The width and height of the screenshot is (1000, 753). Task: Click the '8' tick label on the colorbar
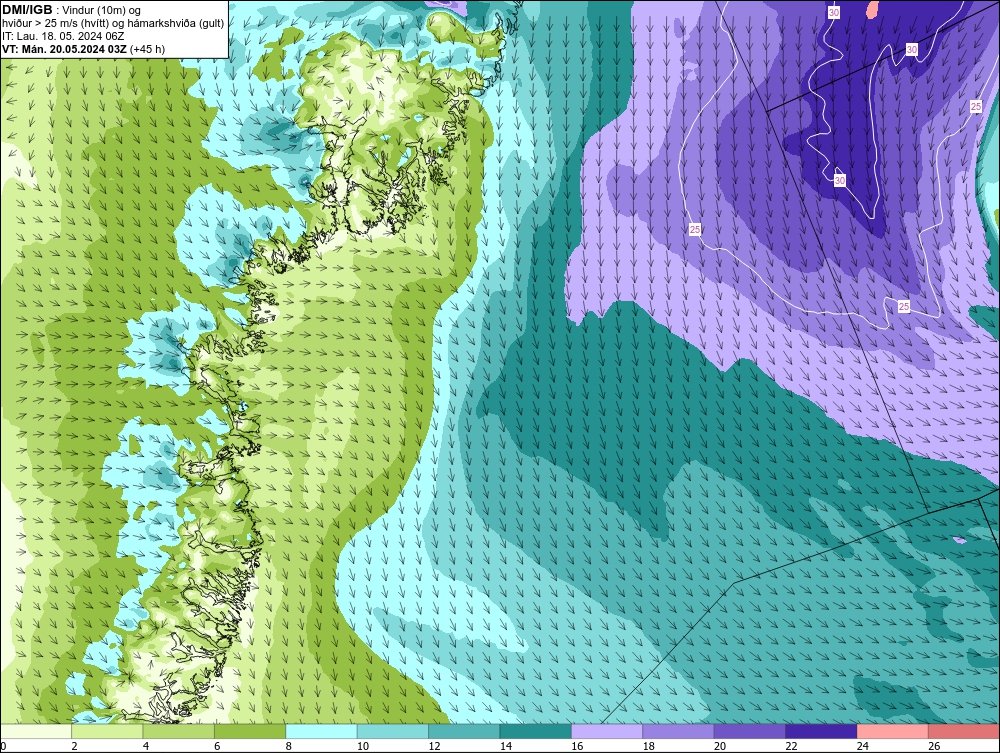289,746
